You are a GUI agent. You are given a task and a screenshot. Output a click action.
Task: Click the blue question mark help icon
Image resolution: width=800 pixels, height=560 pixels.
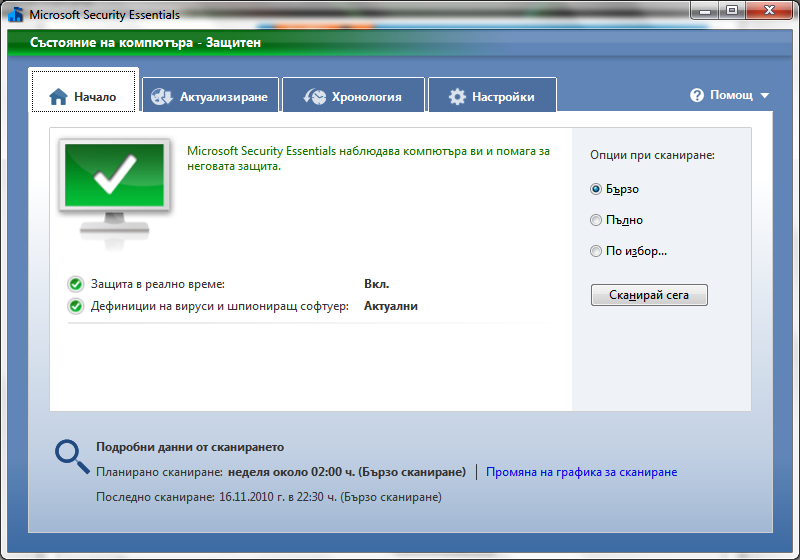[697, 95]
